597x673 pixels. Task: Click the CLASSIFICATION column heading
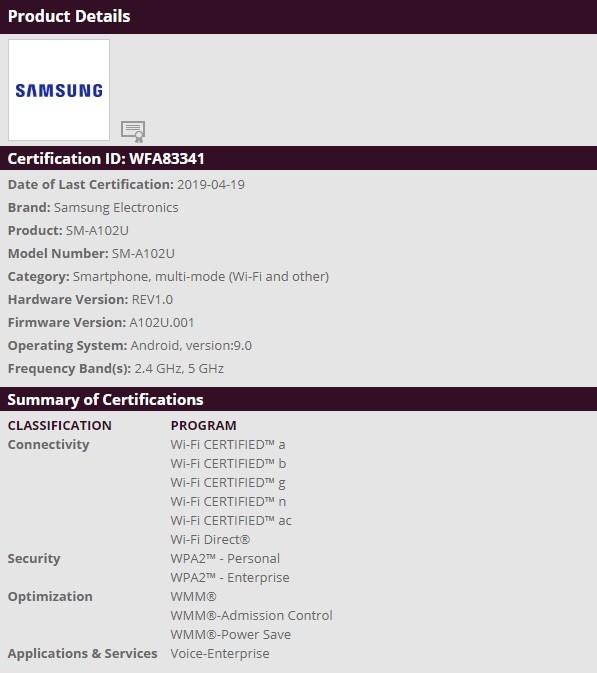pos(60,425)
